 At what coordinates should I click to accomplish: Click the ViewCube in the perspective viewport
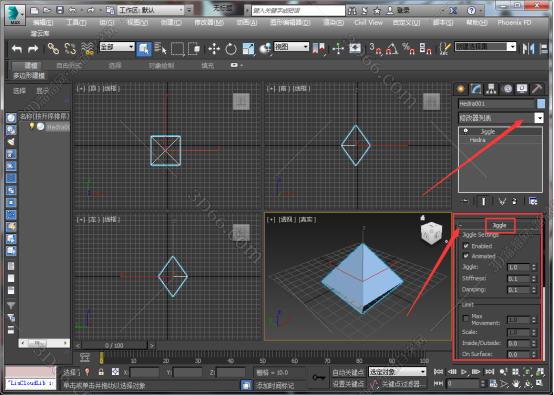(431, 233)
